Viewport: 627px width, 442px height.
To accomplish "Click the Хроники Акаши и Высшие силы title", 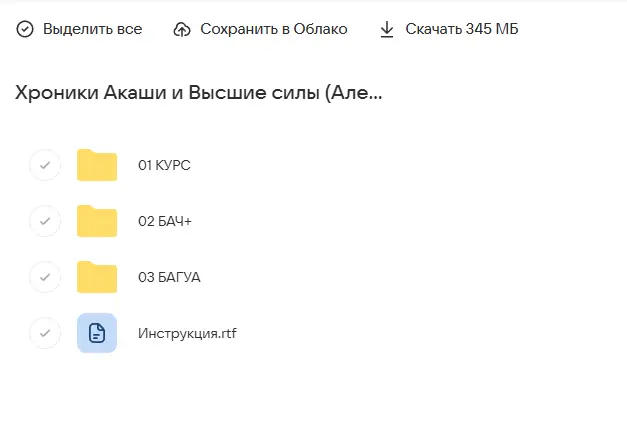I will [199, 94].
